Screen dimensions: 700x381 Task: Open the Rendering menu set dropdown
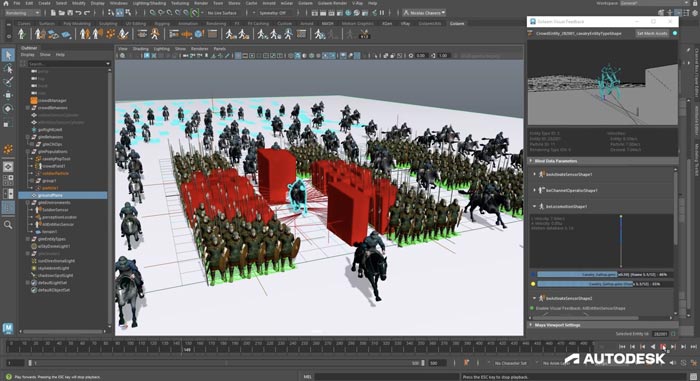click(x=22, y=13)
